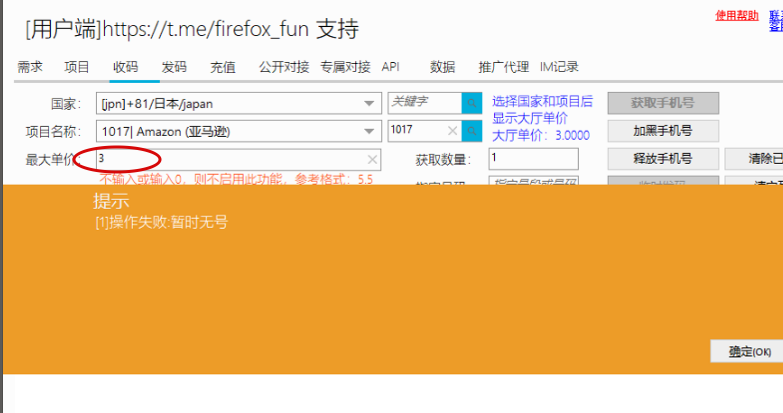Click search icon next to 1017 field
Viewport: 783px width, 413px height.
point(472,131)
